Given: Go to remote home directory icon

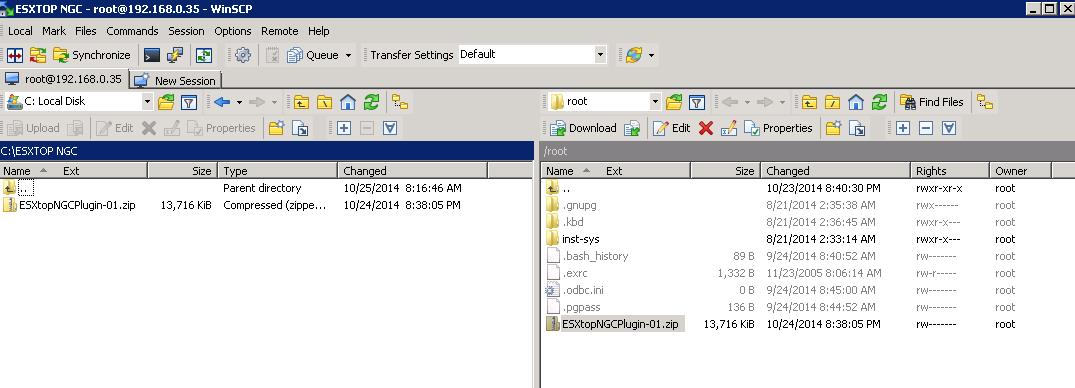Looking at the screenshot, I should pyautogui.click(x=856, y=102).
